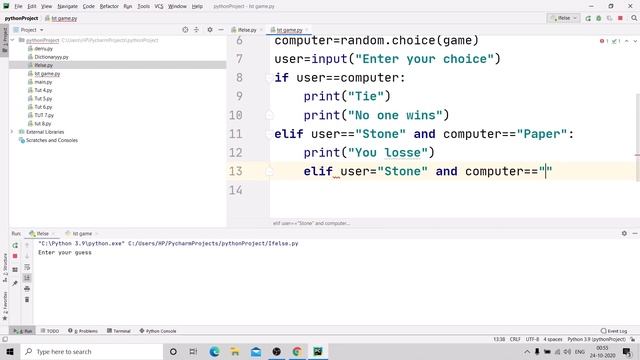640x360 pixels.
Task: Click the locate file target icon in Project panel
Action: tap(185, 30)
